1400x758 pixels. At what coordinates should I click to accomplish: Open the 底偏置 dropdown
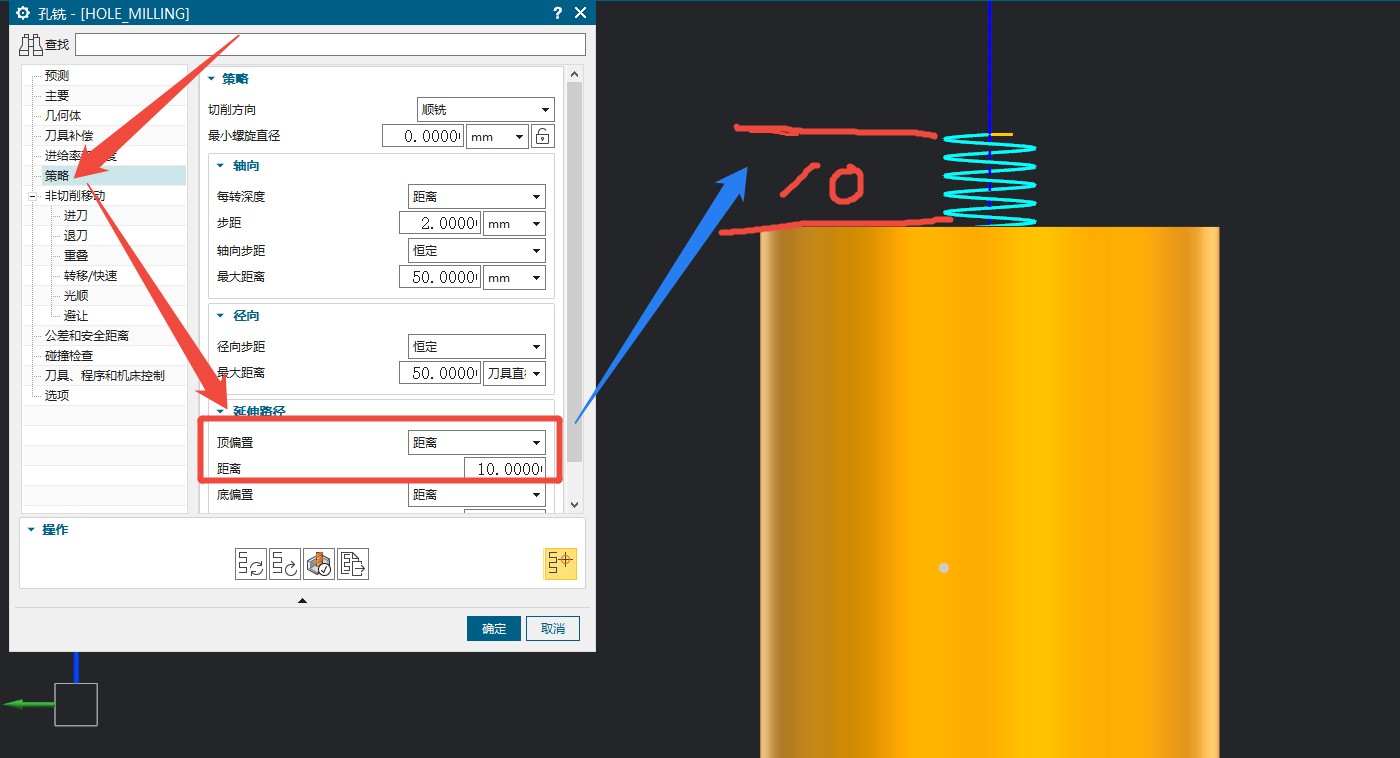pos(477,494)
